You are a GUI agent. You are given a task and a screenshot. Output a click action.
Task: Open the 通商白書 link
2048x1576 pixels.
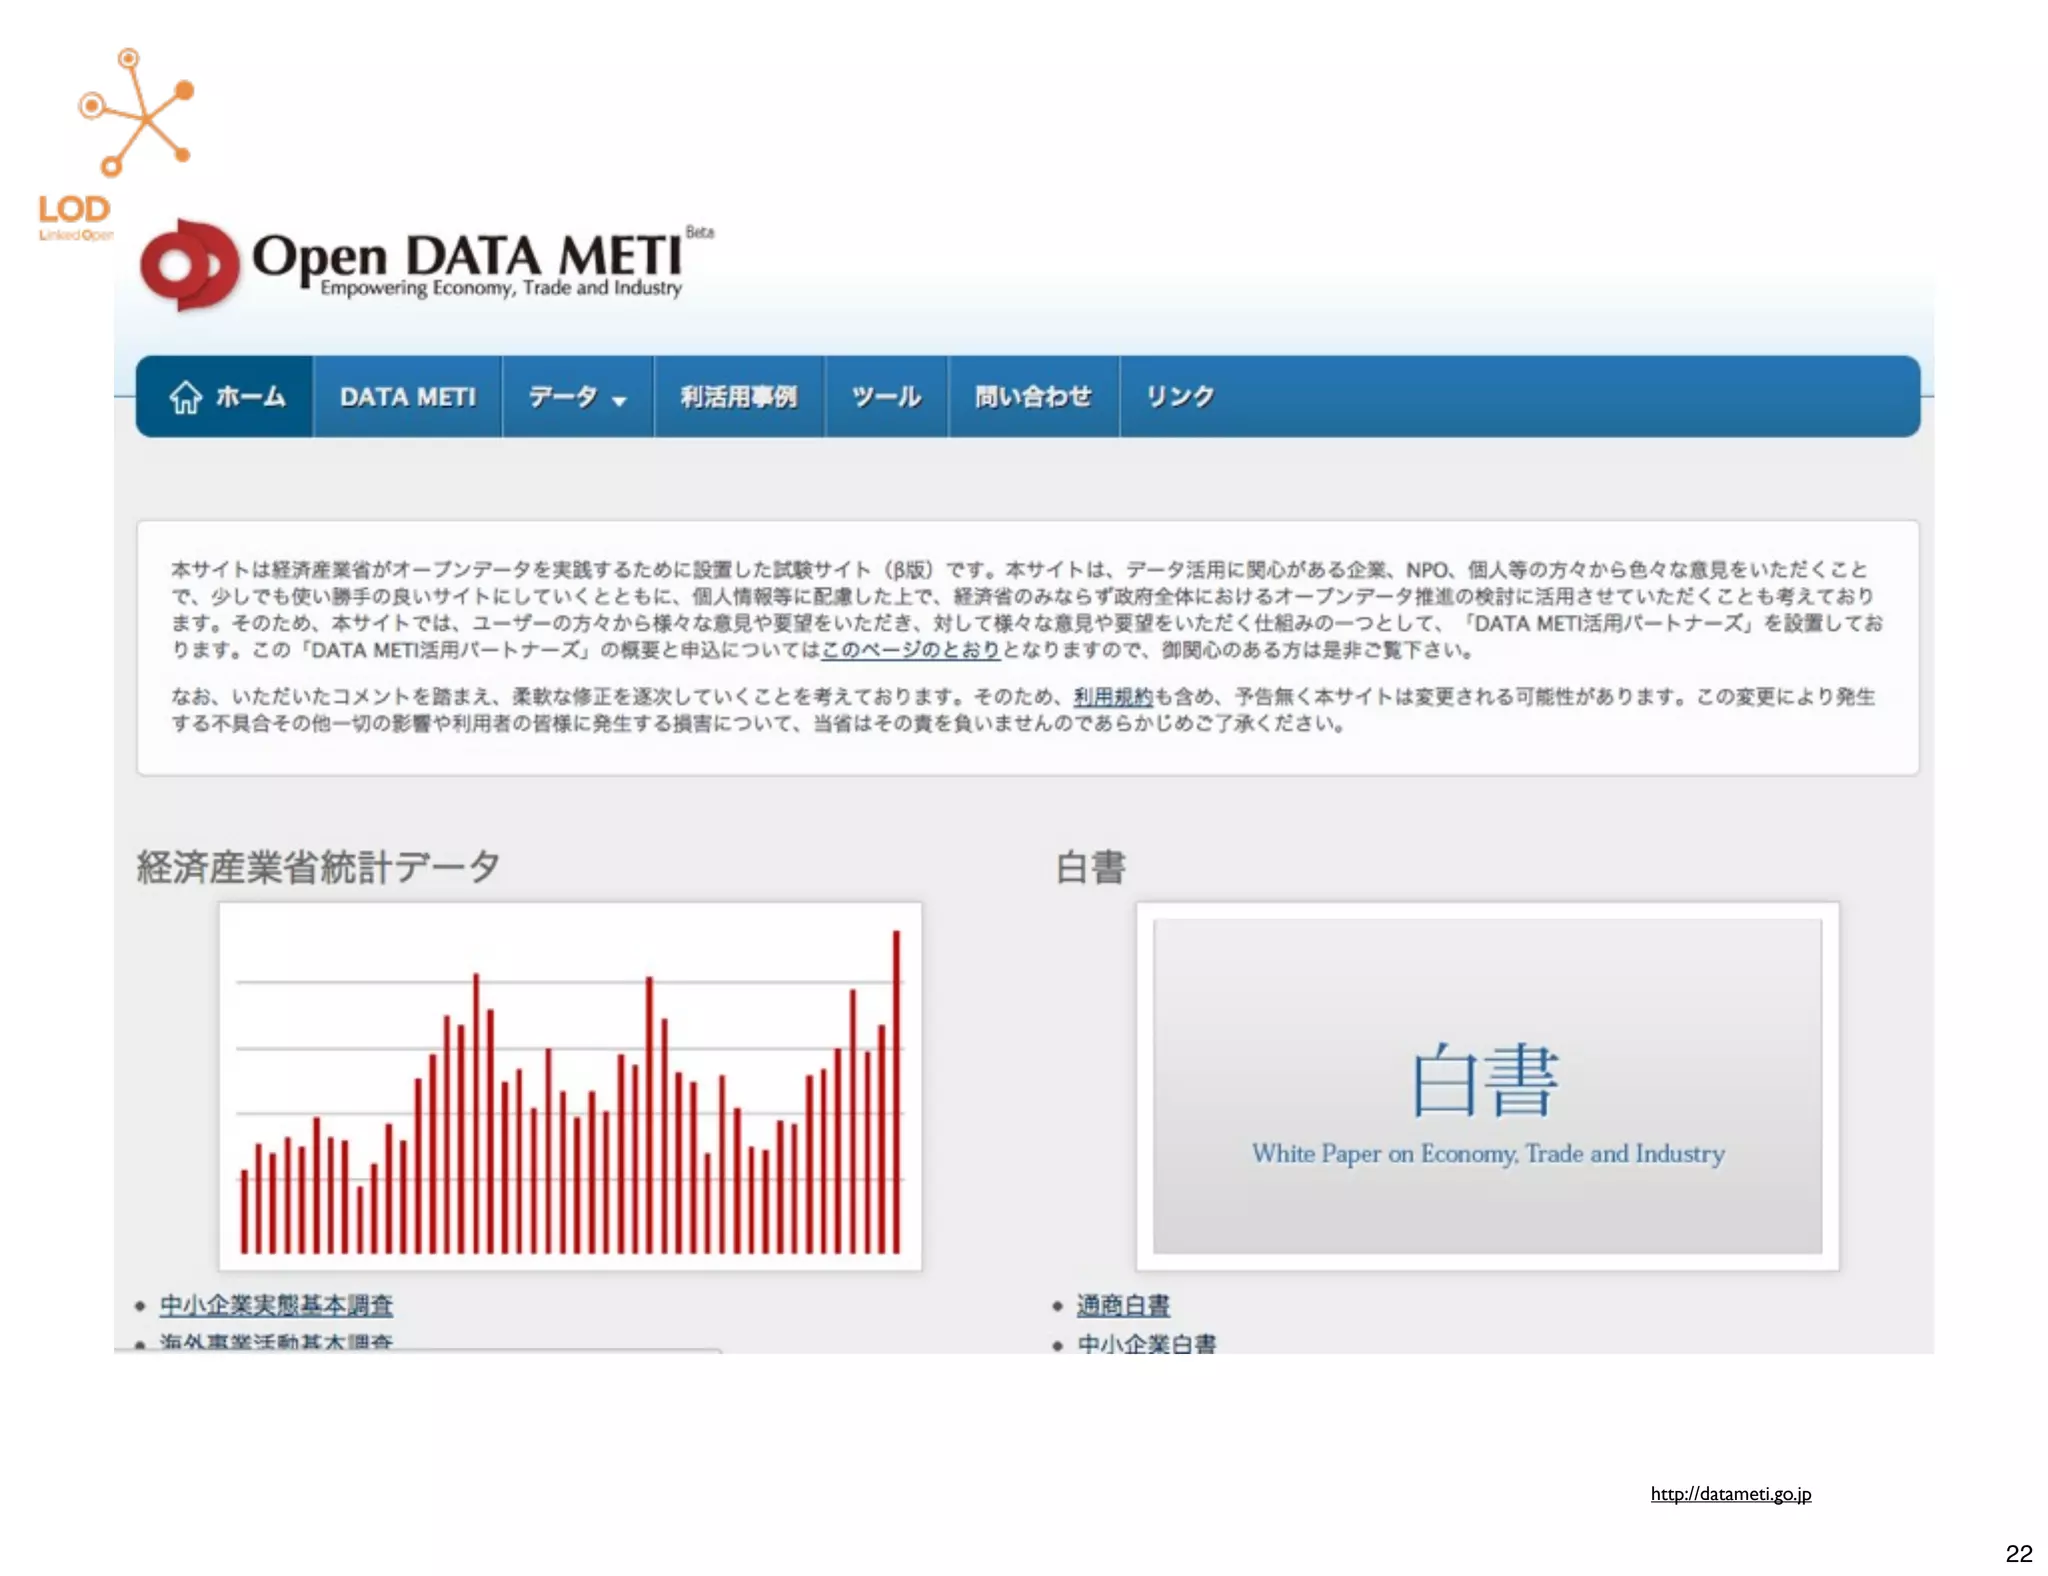pyautogui.click(x=1123, y=1305)
